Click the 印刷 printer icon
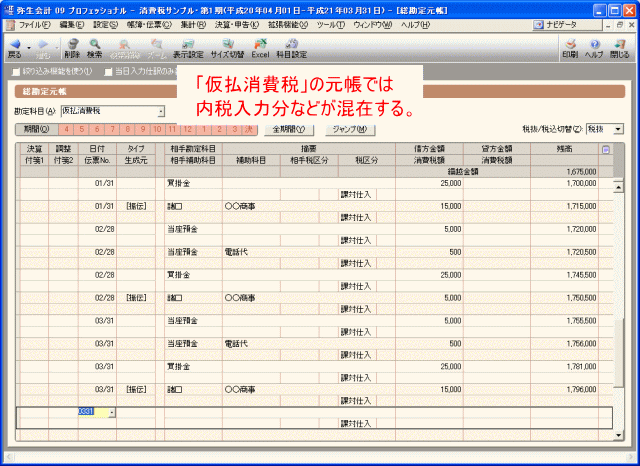640x466 pixels. tap(570, 44)
